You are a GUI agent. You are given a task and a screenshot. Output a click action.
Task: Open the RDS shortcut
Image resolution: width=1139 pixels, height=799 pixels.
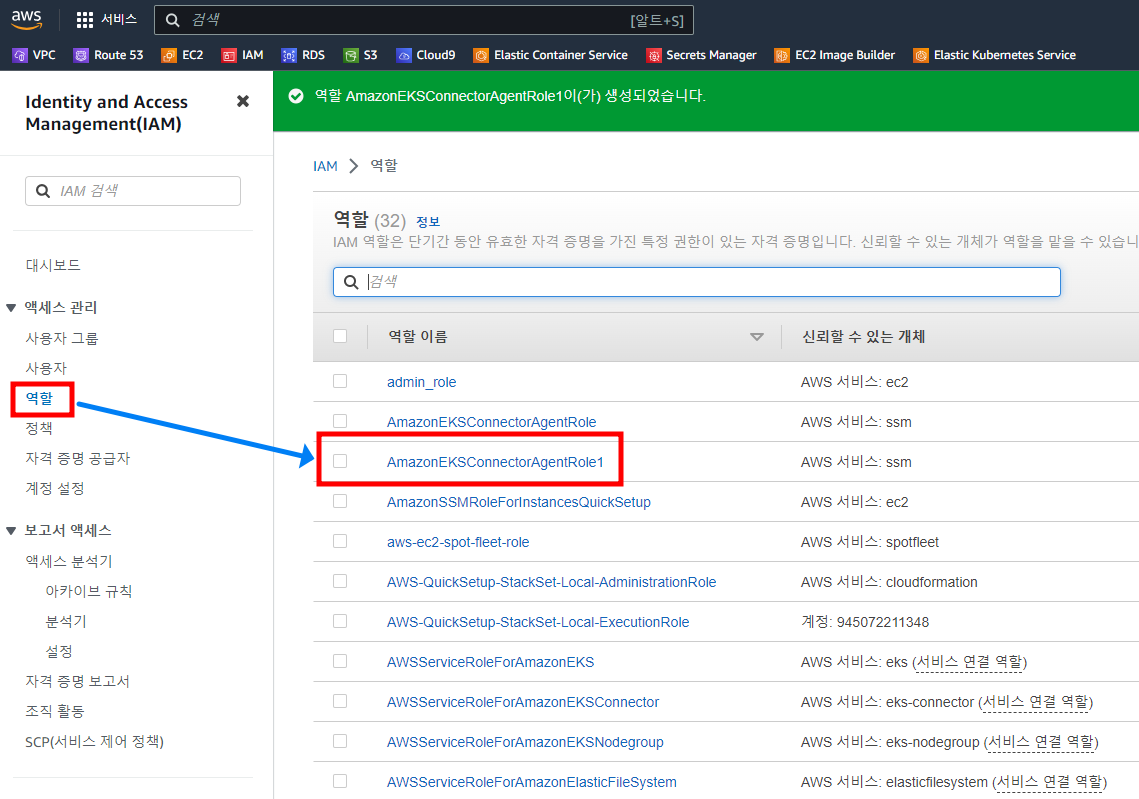(x=303, y=55)
